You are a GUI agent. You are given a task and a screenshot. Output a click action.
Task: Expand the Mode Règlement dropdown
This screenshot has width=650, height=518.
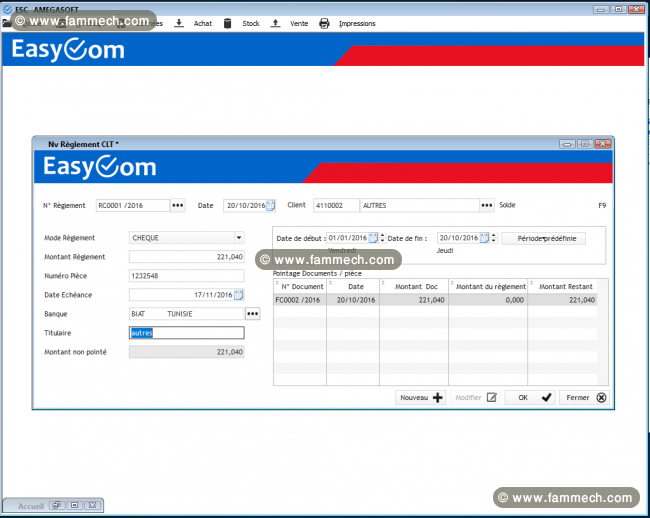(x=239, y=237)
